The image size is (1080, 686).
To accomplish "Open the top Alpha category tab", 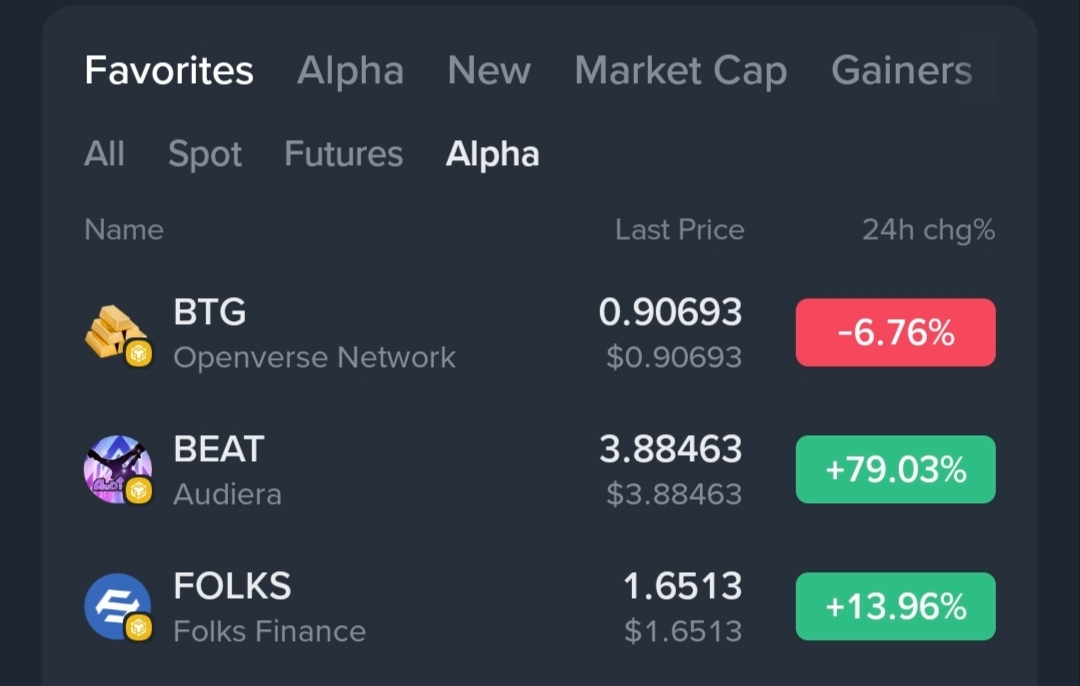I will coord(350,72).
